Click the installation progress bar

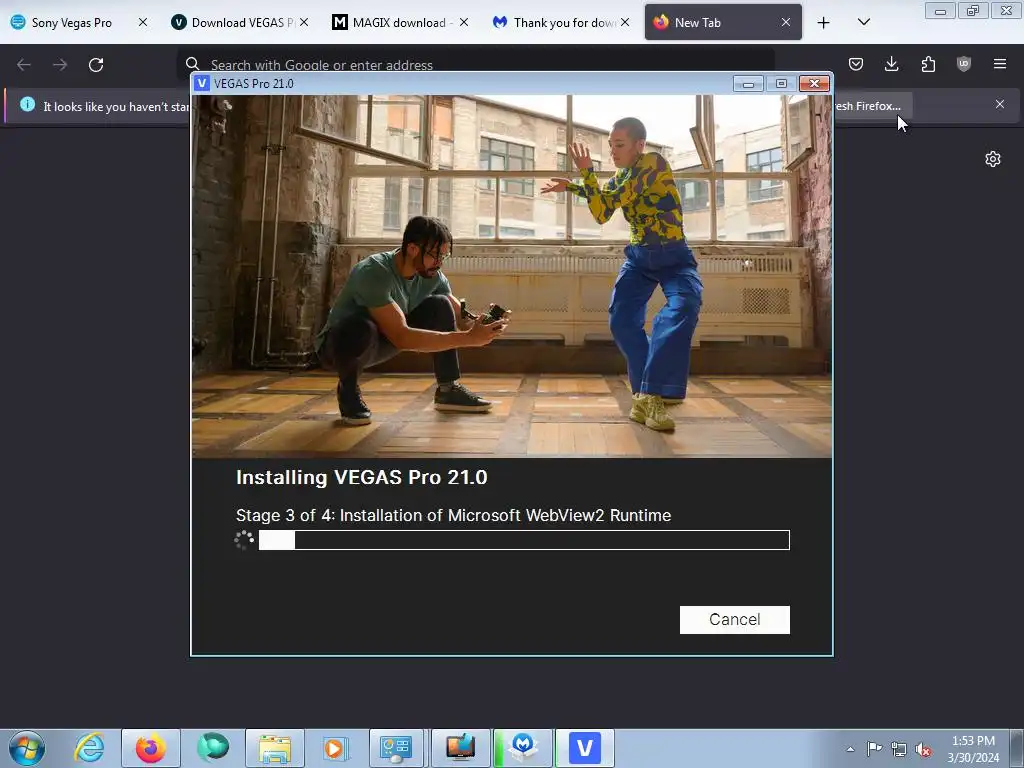(x=524, y=540)
